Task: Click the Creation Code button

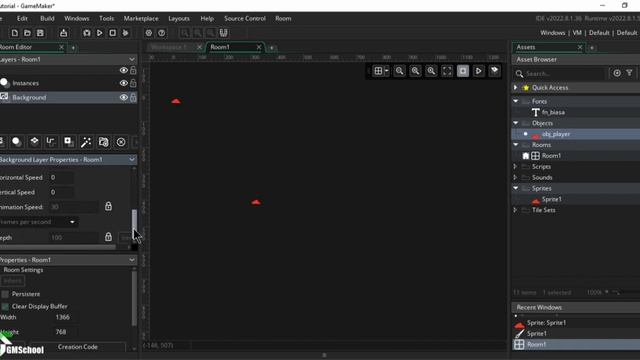Action: click(x=78, y=347)
